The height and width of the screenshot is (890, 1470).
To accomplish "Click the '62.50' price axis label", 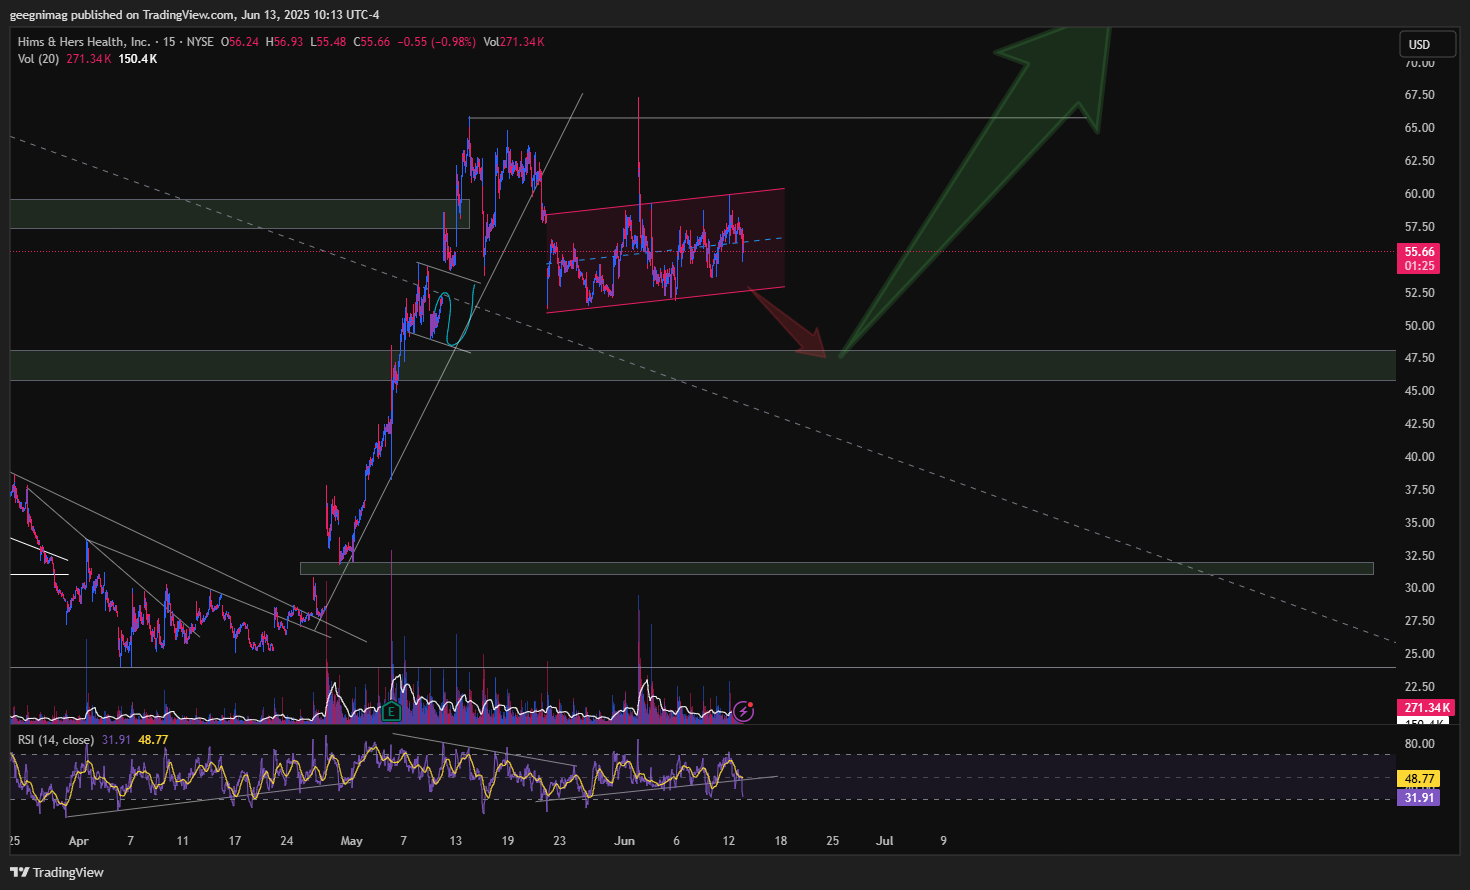I will pyautogui.click(x=1419, y=161).
